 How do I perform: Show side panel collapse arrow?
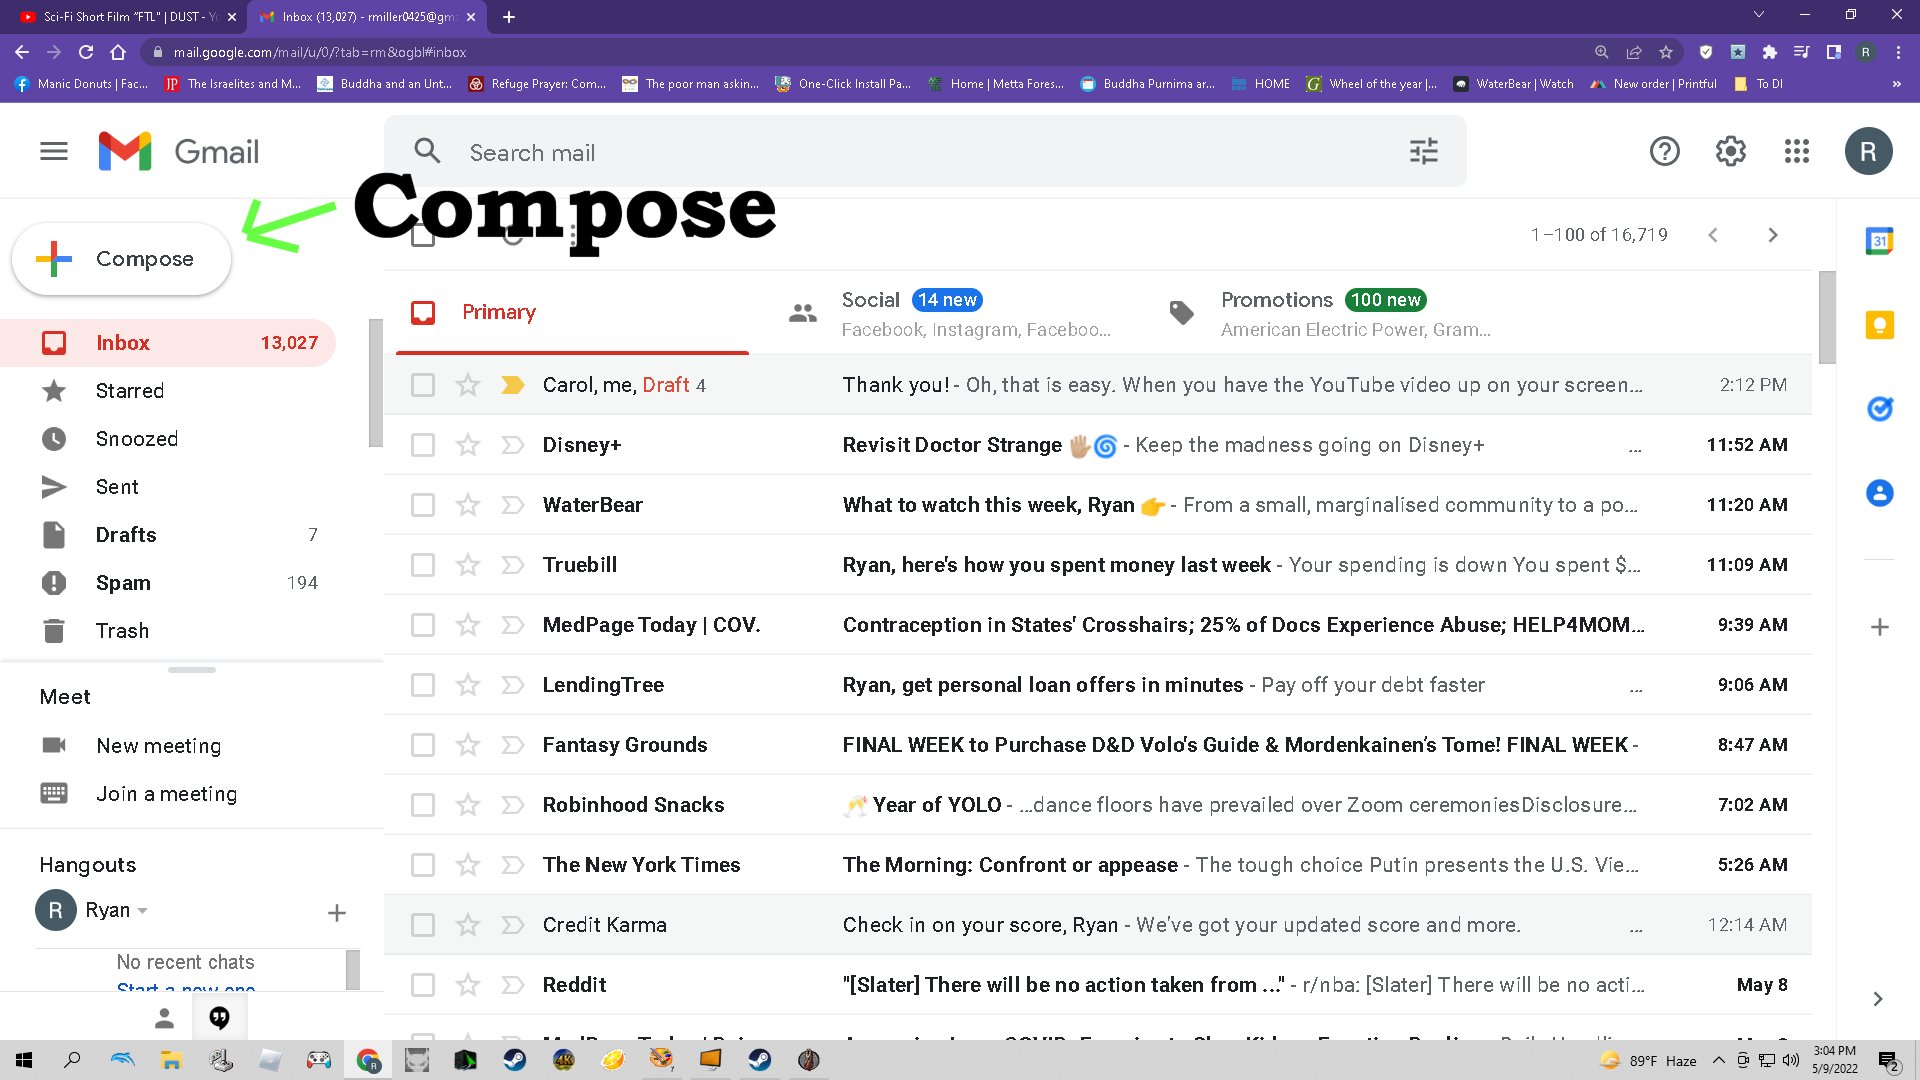pos(1877,999)
